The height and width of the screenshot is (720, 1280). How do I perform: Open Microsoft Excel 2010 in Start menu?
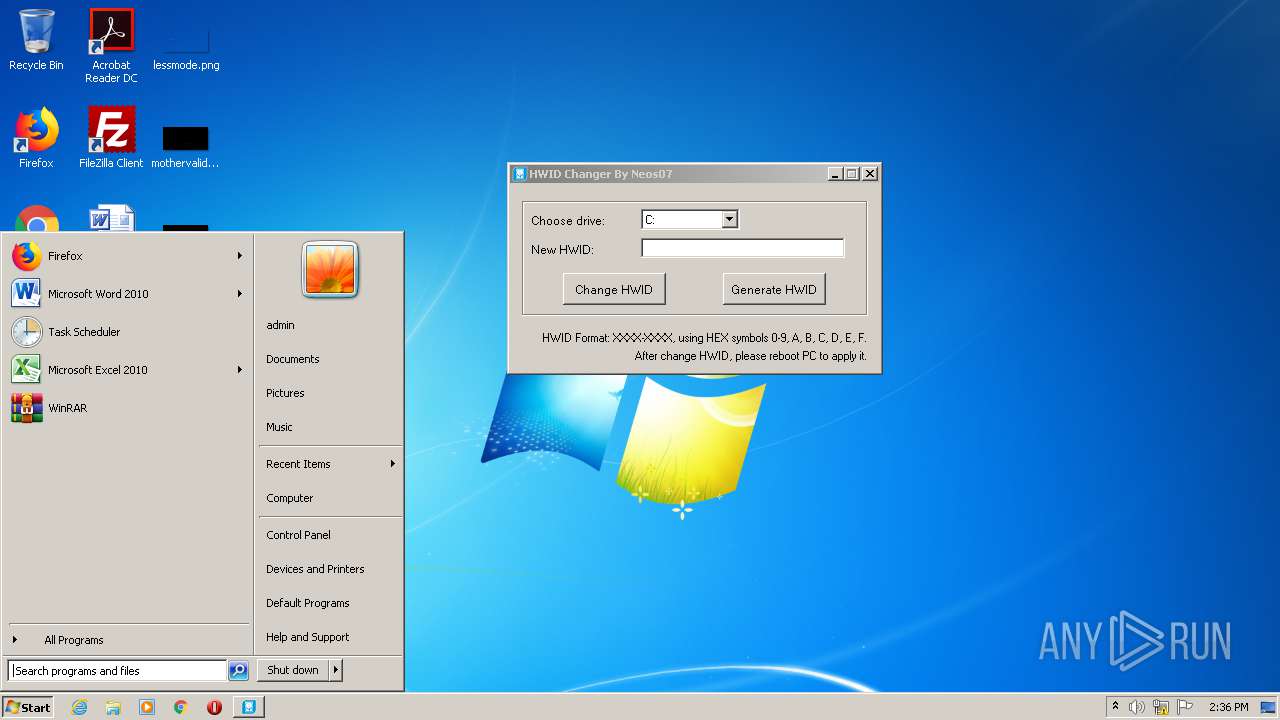tap(128, 370)
